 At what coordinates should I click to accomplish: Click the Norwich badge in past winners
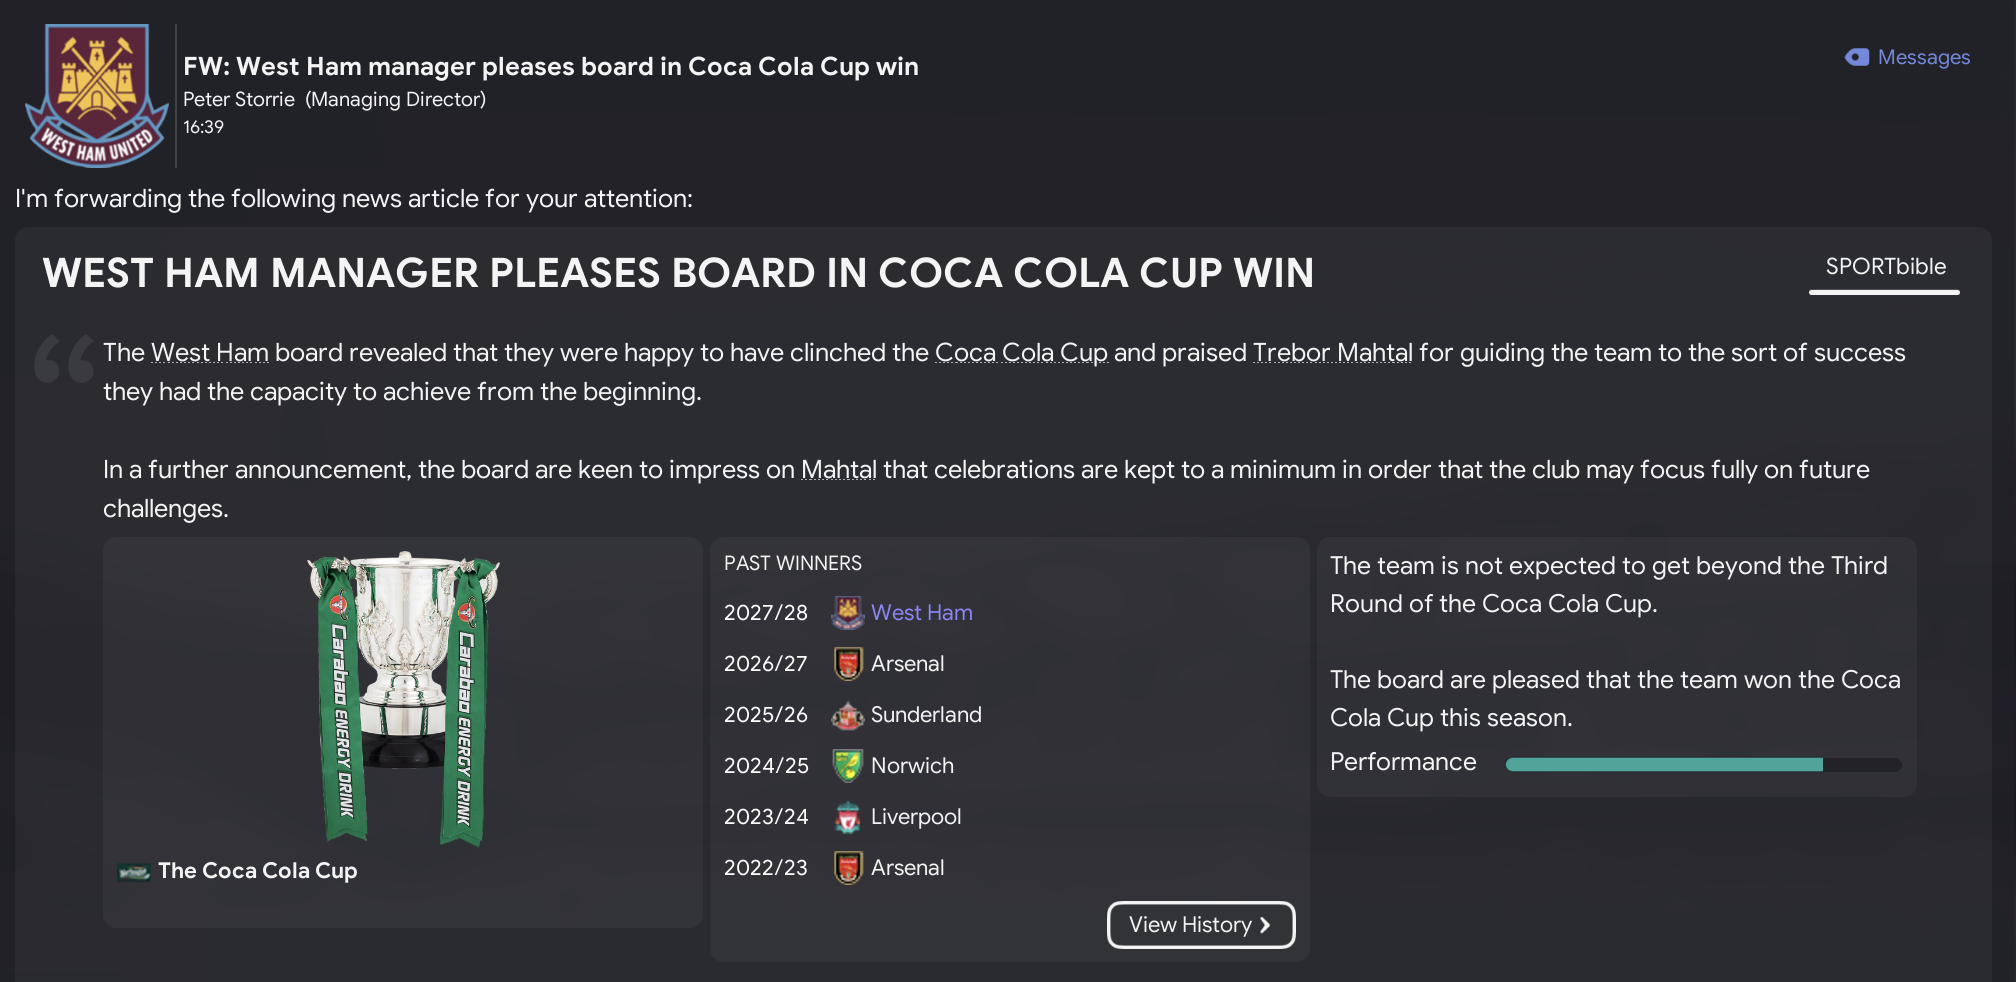click(x=847, y=766)
